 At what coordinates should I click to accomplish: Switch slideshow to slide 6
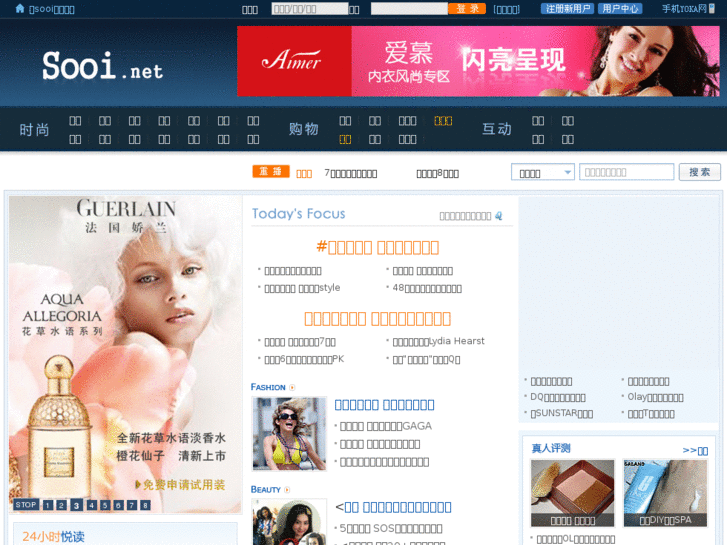click(x=119, y=505)
